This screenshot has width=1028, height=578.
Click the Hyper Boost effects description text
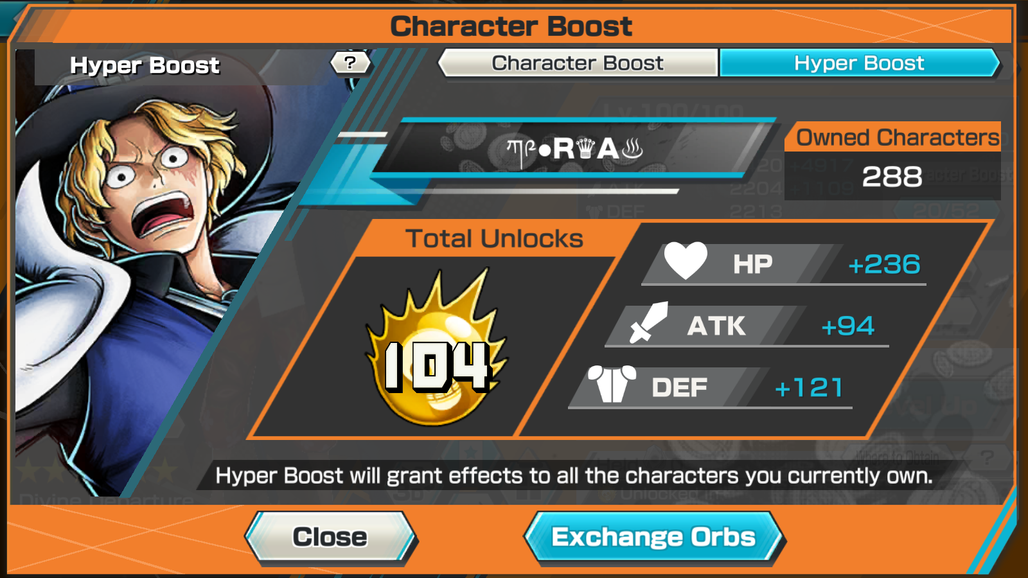(x=574, y=475)
